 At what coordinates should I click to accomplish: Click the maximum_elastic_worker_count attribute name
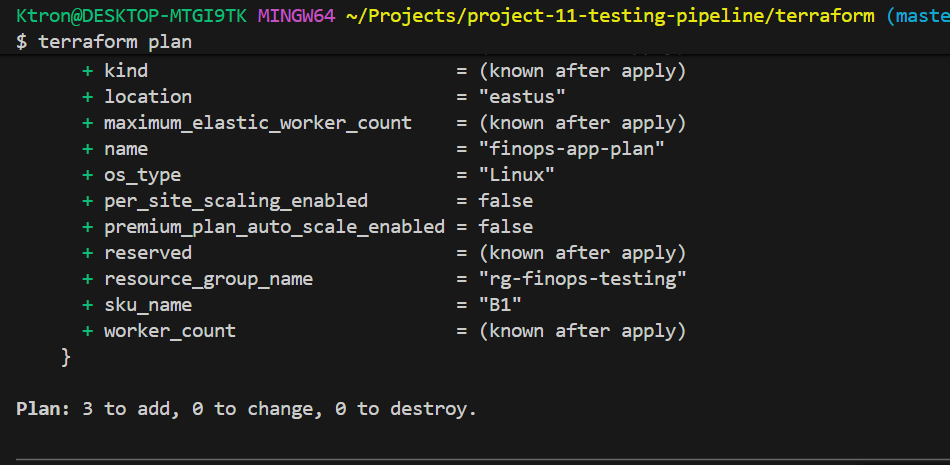click(258, 123)
